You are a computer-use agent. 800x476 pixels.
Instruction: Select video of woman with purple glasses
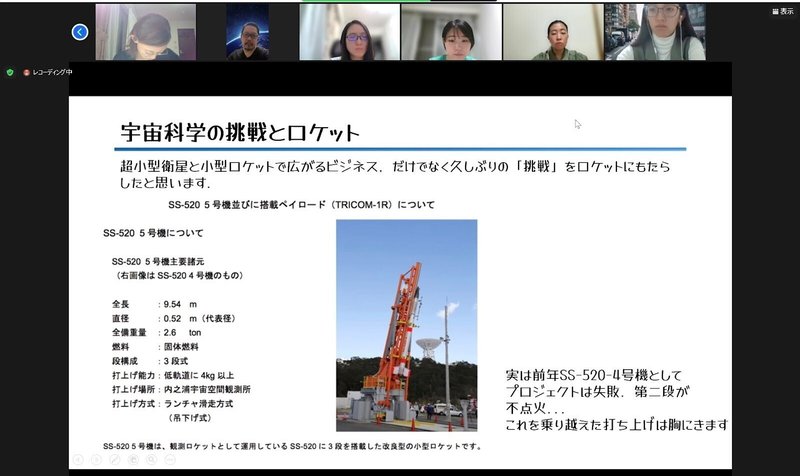pyautogui.click(x=349, y=32)
